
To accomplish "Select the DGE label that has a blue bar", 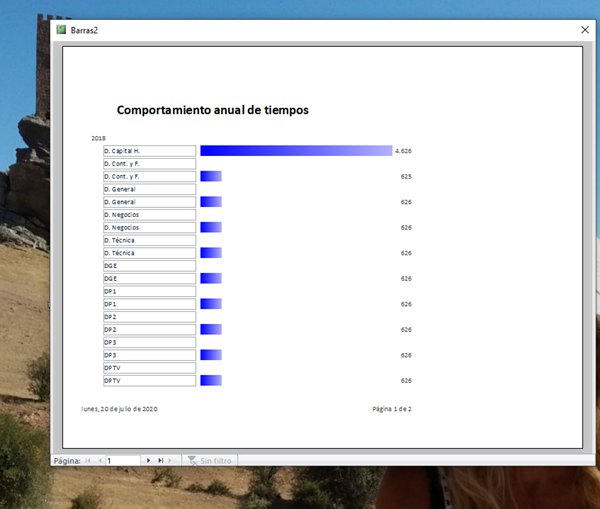I will (x=150, y=279).
